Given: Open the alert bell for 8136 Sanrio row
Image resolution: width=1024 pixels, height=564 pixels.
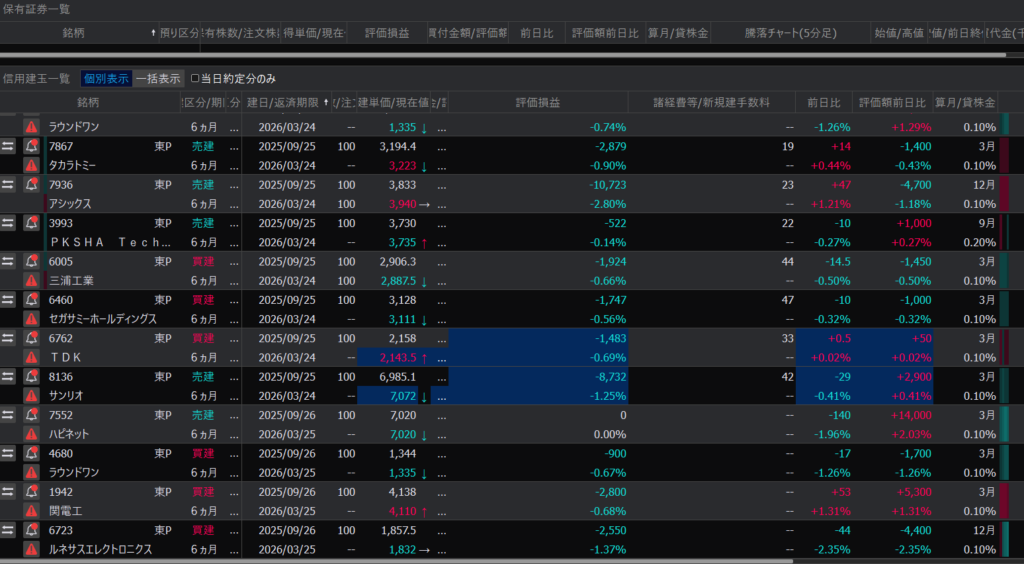Looking at the screenshot, I should pos(31,377).
